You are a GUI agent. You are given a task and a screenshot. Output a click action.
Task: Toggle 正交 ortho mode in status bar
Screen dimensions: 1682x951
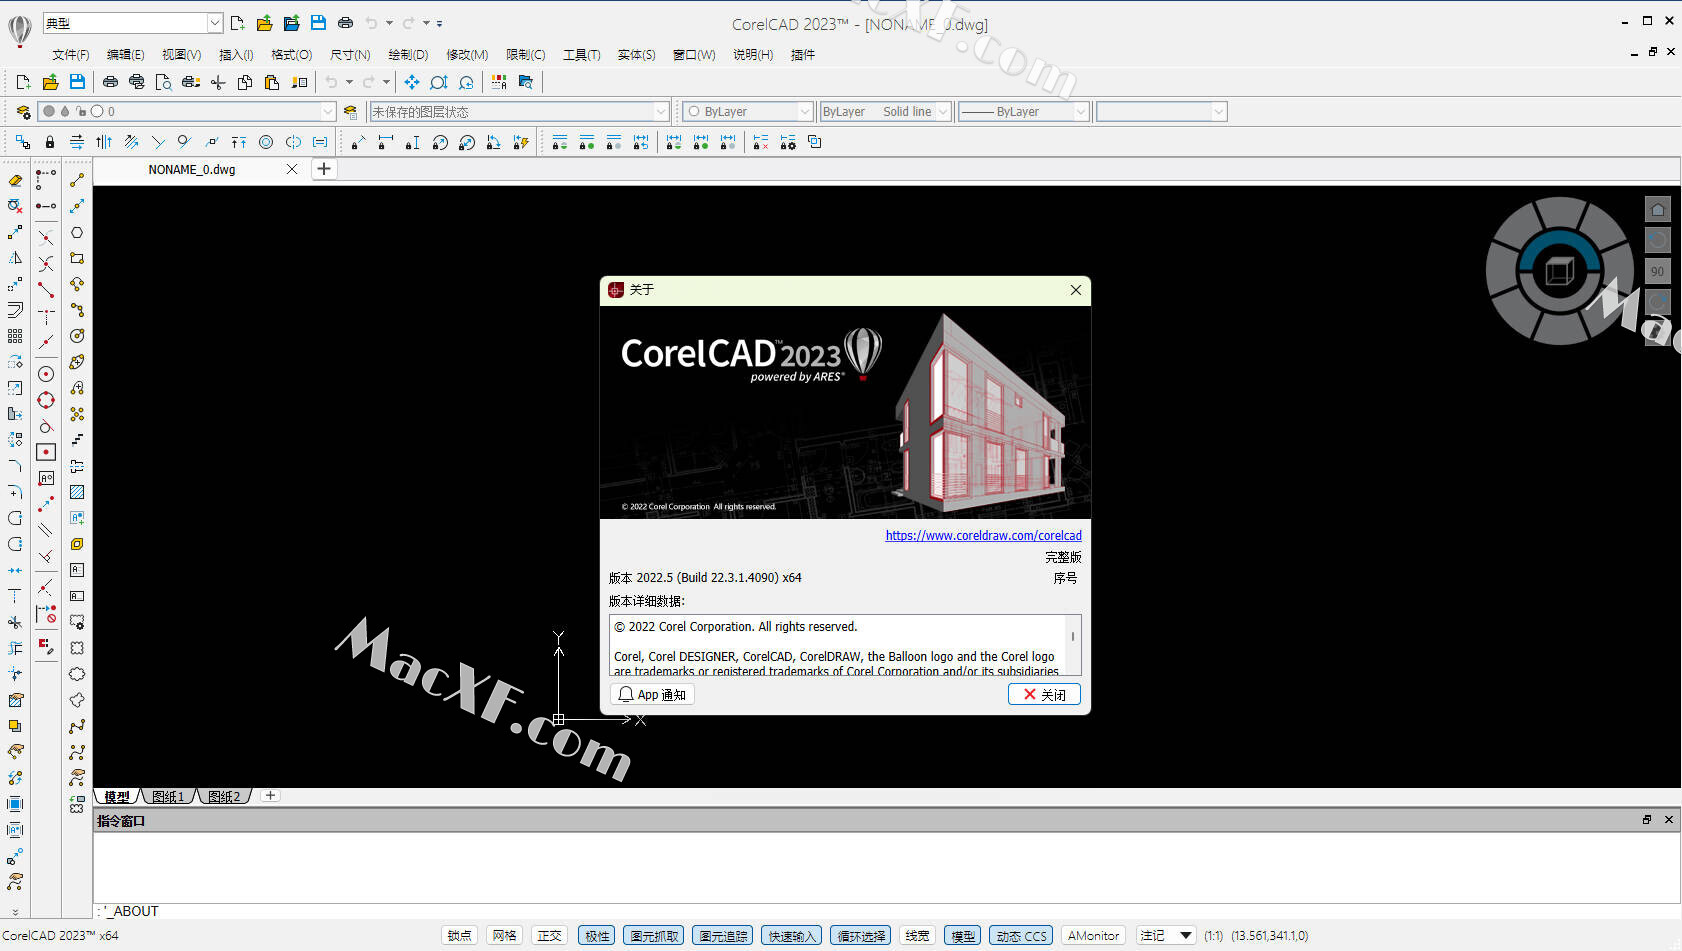coord(549,936)
